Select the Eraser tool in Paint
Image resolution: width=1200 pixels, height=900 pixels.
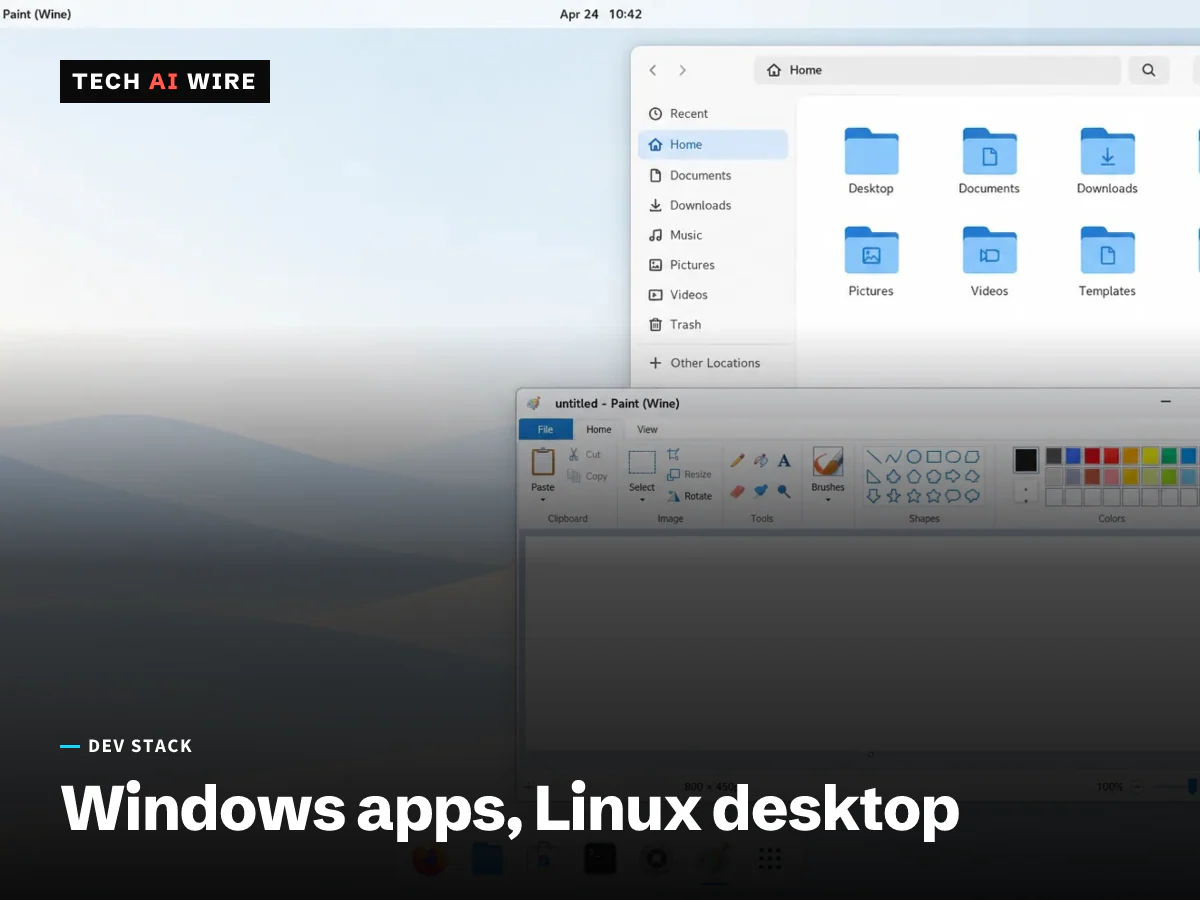point(738,491)
